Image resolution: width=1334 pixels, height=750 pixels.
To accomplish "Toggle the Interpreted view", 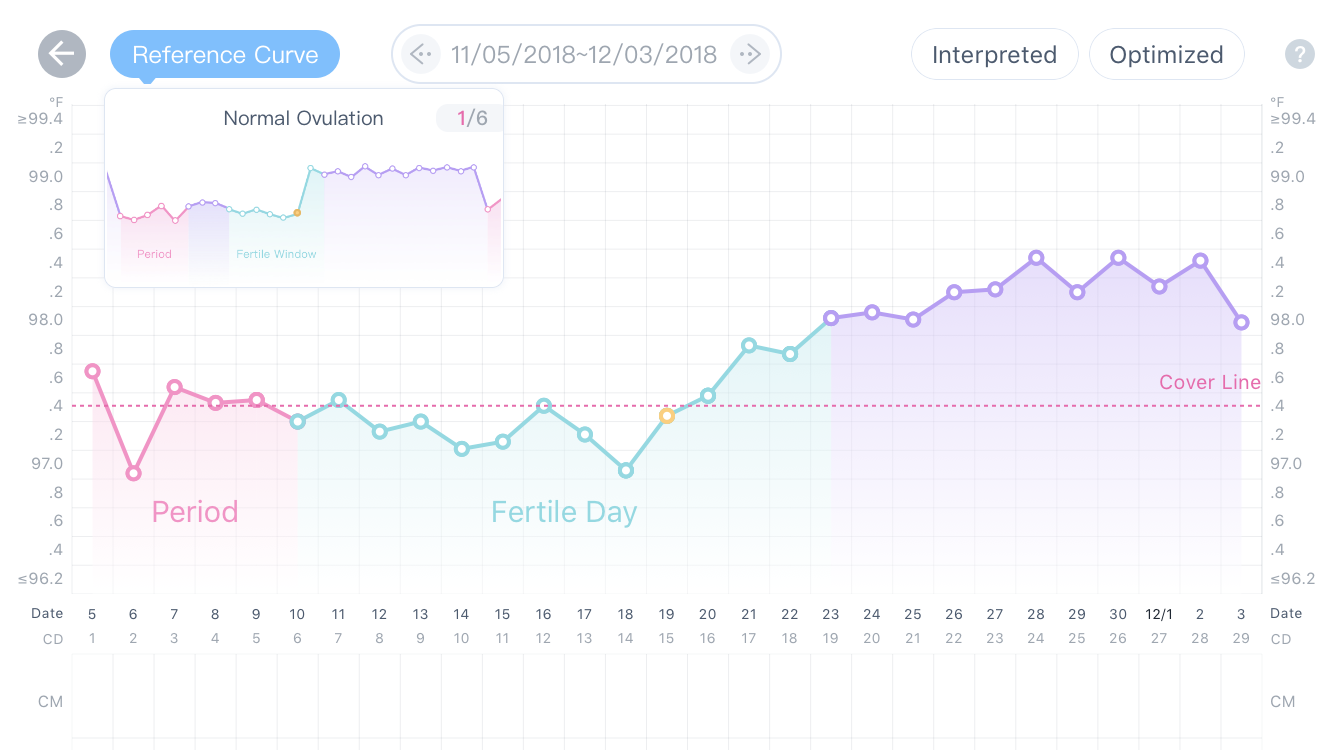I will 994,54.
